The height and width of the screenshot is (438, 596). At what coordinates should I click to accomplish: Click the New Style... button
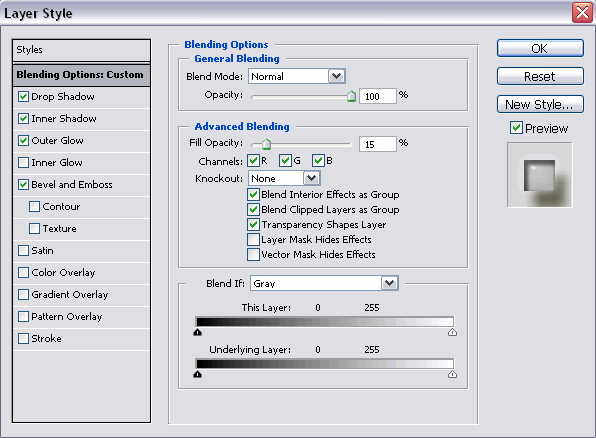pos(540,104)
